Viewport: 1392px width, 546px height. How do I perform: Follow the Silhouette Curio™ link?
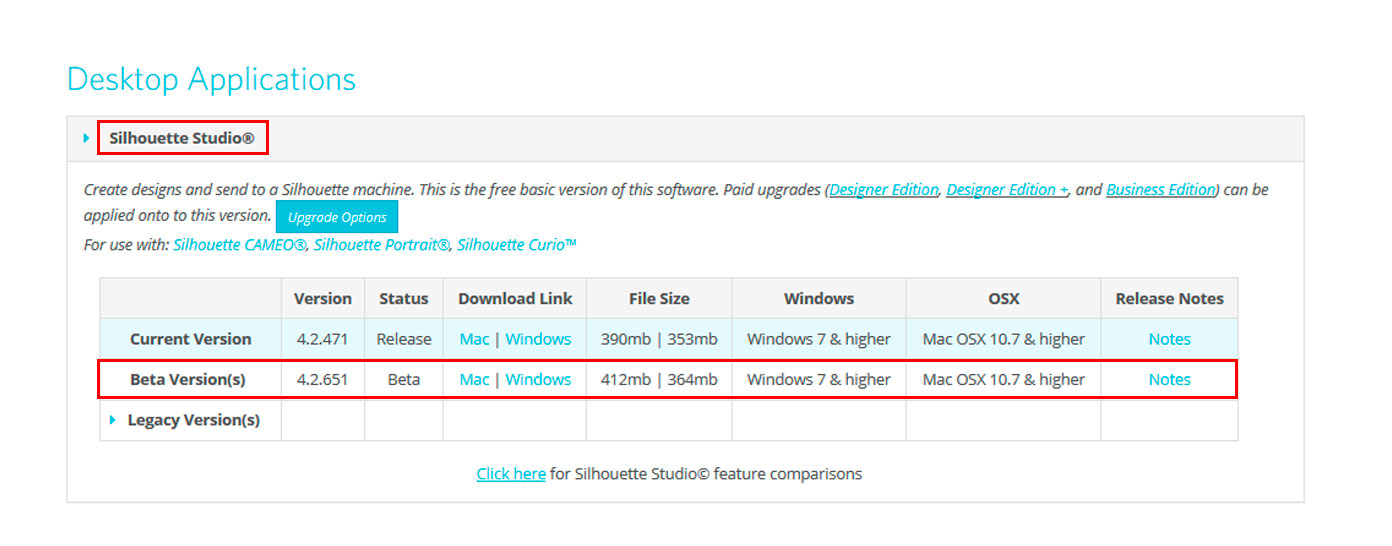pos(517,244)
